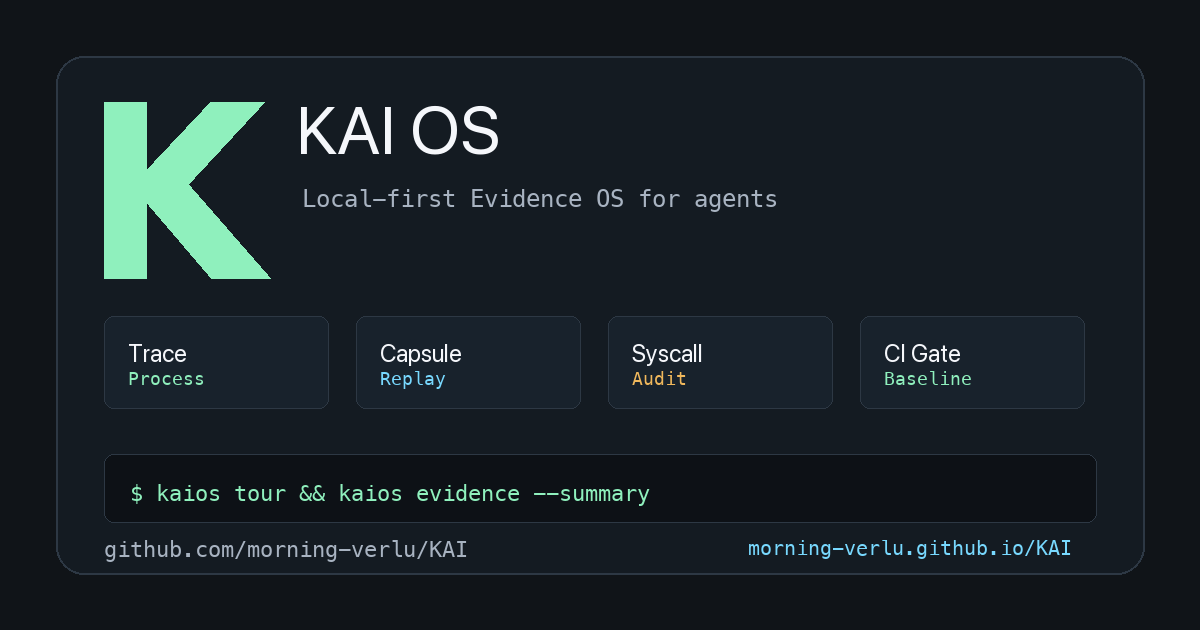Image resolution: width=1200 pixels, height=630 pixels.
Task: Open the Capsule feature card
Action: coord(468,363)
